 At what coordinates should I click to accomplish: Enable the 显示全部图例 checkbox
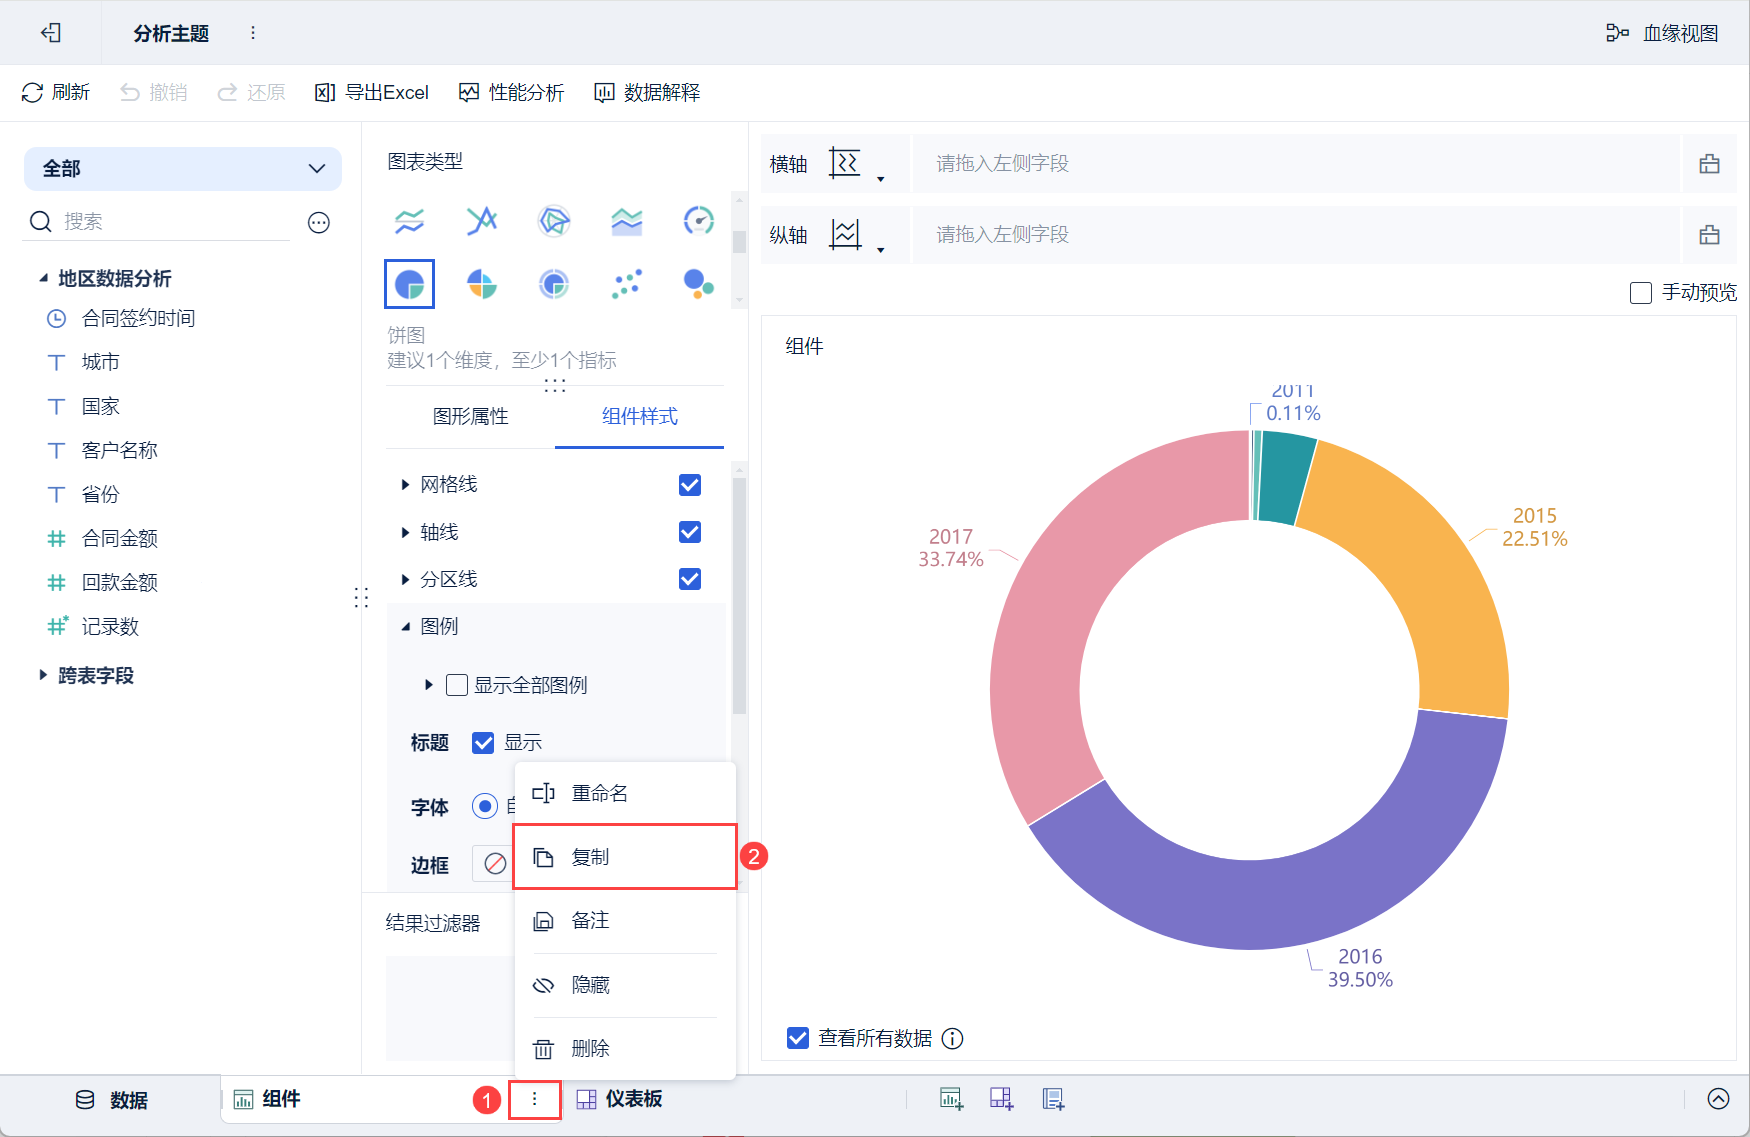(x=457, y=685)
